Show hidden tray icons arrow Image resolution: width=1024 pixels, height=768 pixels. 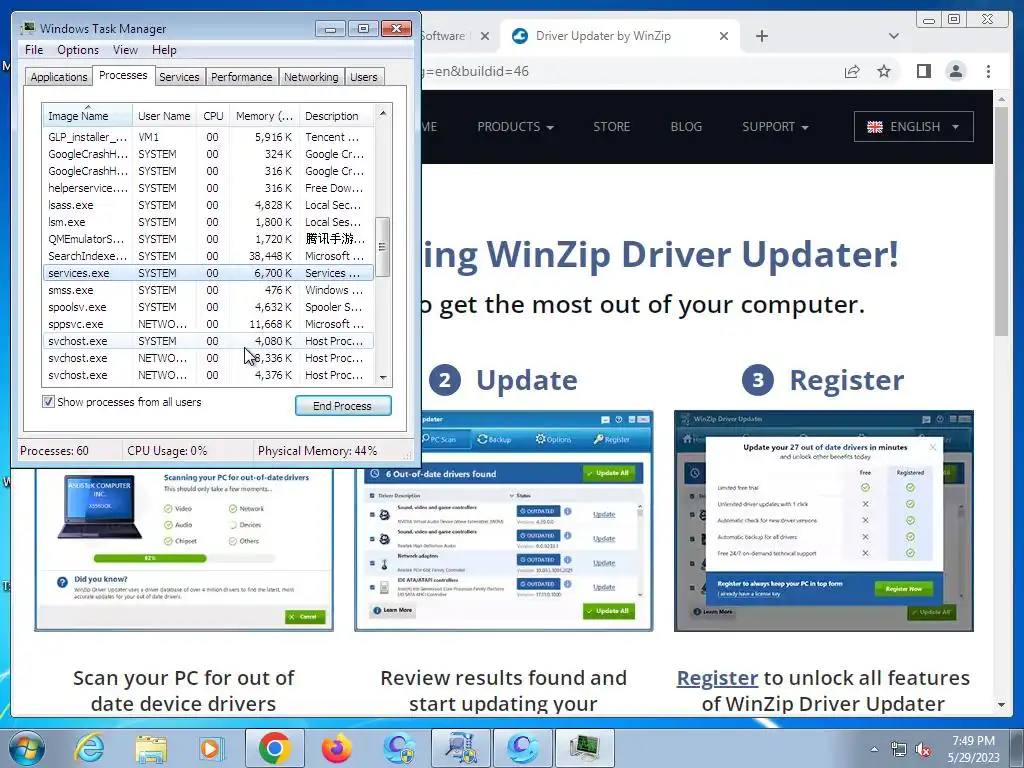874,750
